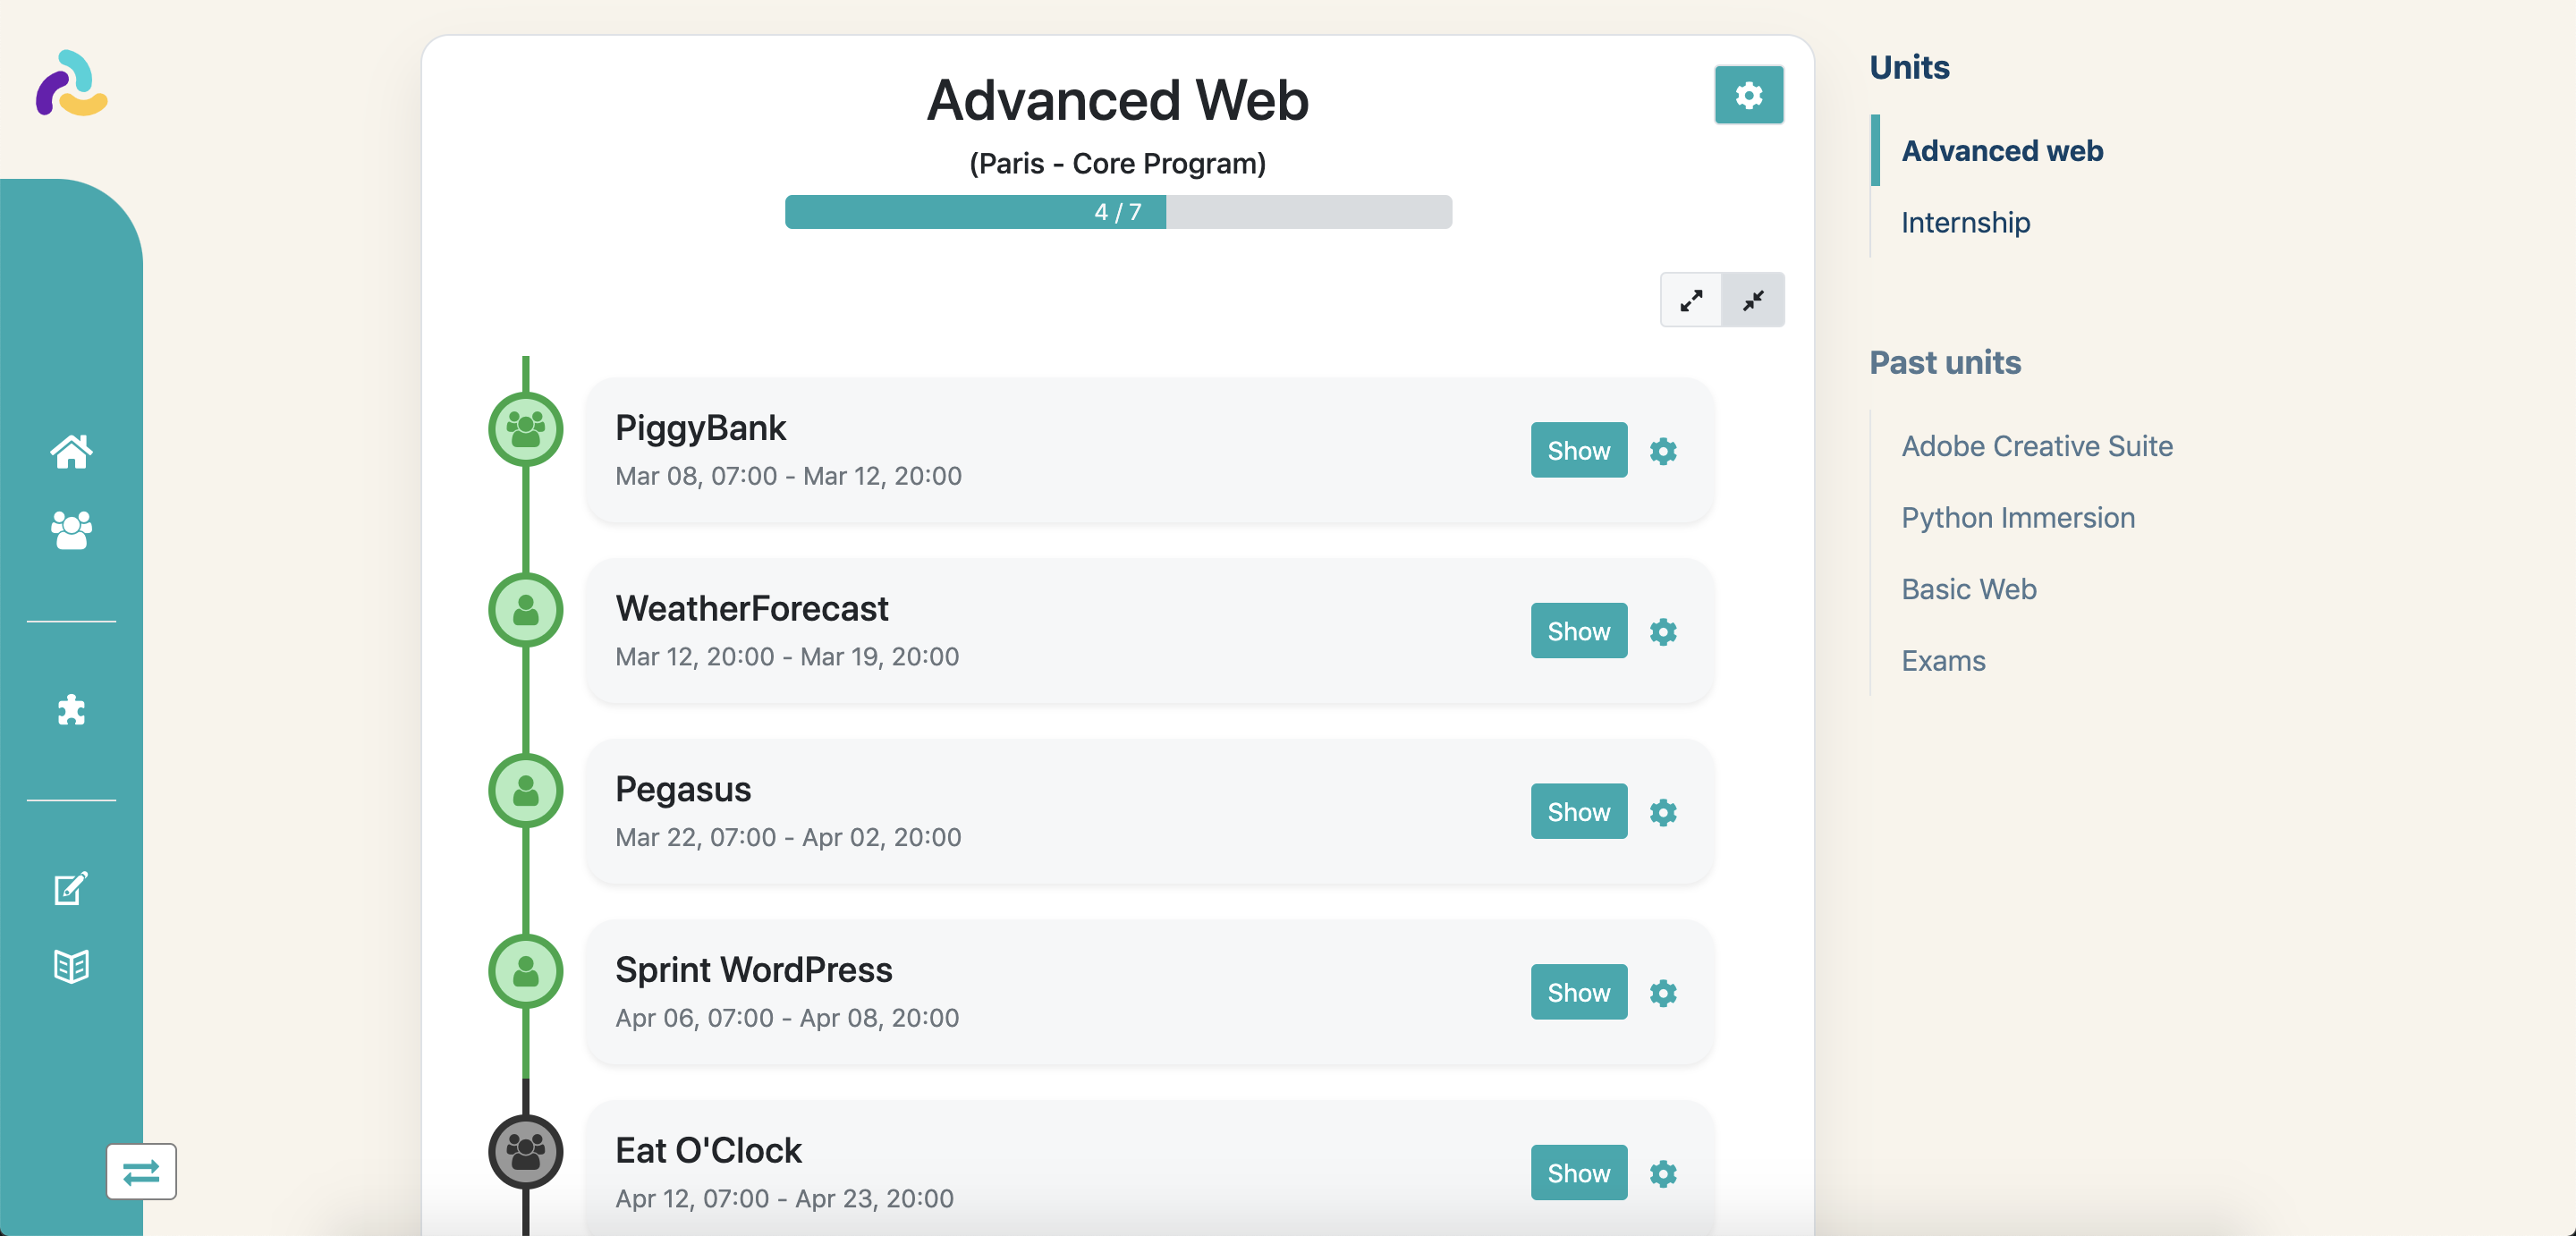
Task: Show the Pegasus project
Action: [x=1579, y=812]
